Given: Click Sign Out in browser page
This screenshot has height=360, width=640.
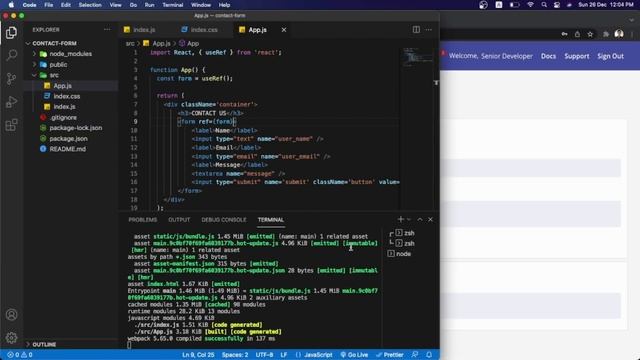Looking at the screenshot, I should coord(610,56).
